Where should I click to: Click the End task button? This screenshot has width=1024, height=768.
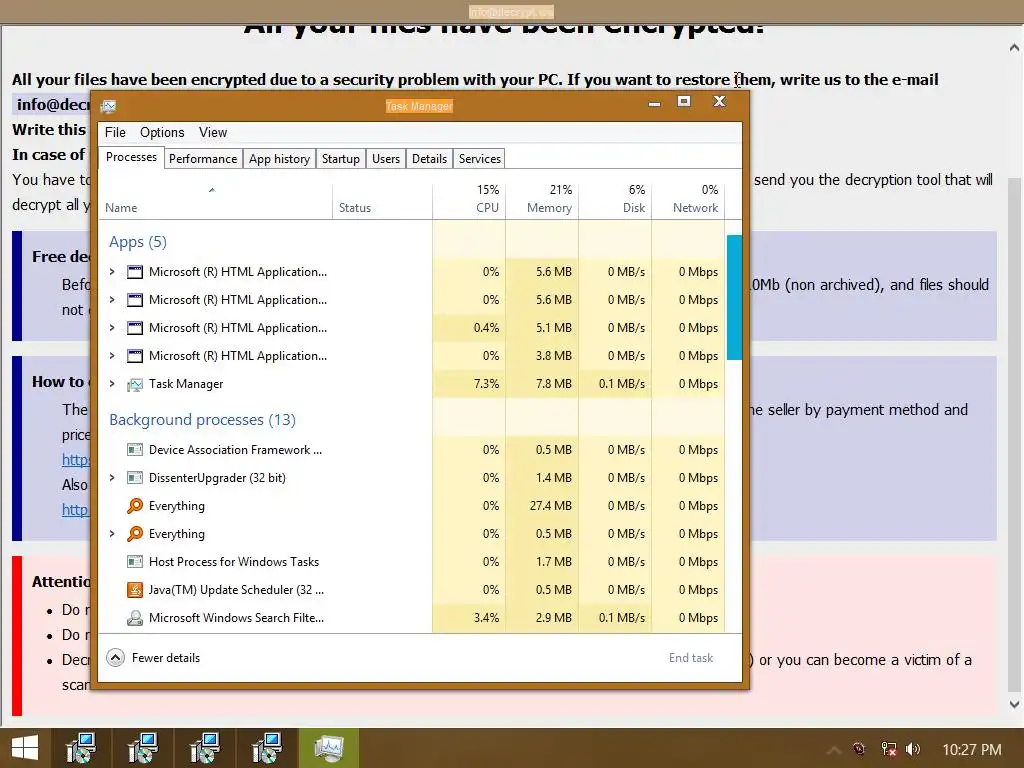(691, 658)
